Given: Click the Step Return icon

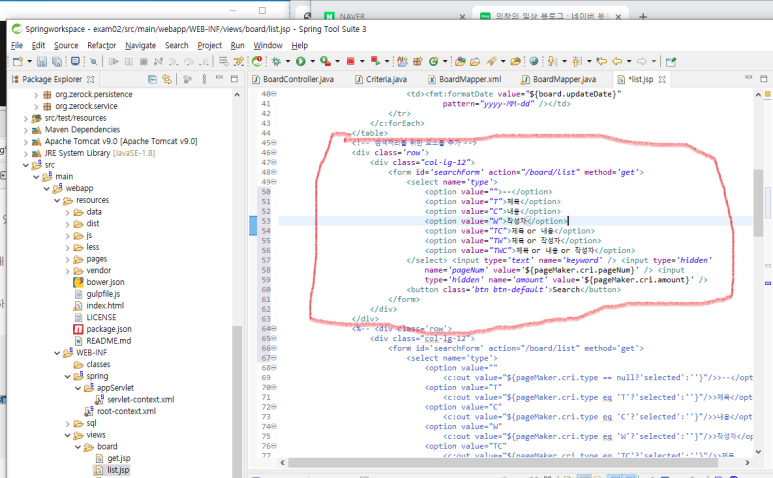Looking at the screenshot, I should point(204,62).
